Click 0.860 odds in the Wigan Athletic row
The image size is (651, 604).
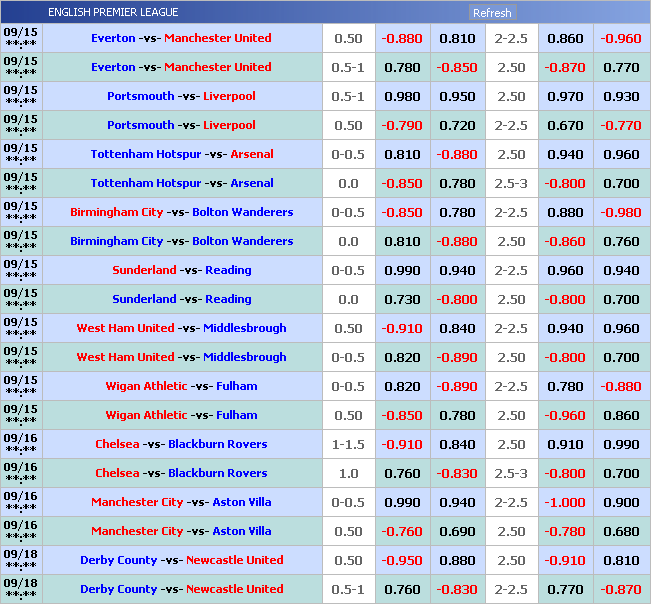point(620,415)
